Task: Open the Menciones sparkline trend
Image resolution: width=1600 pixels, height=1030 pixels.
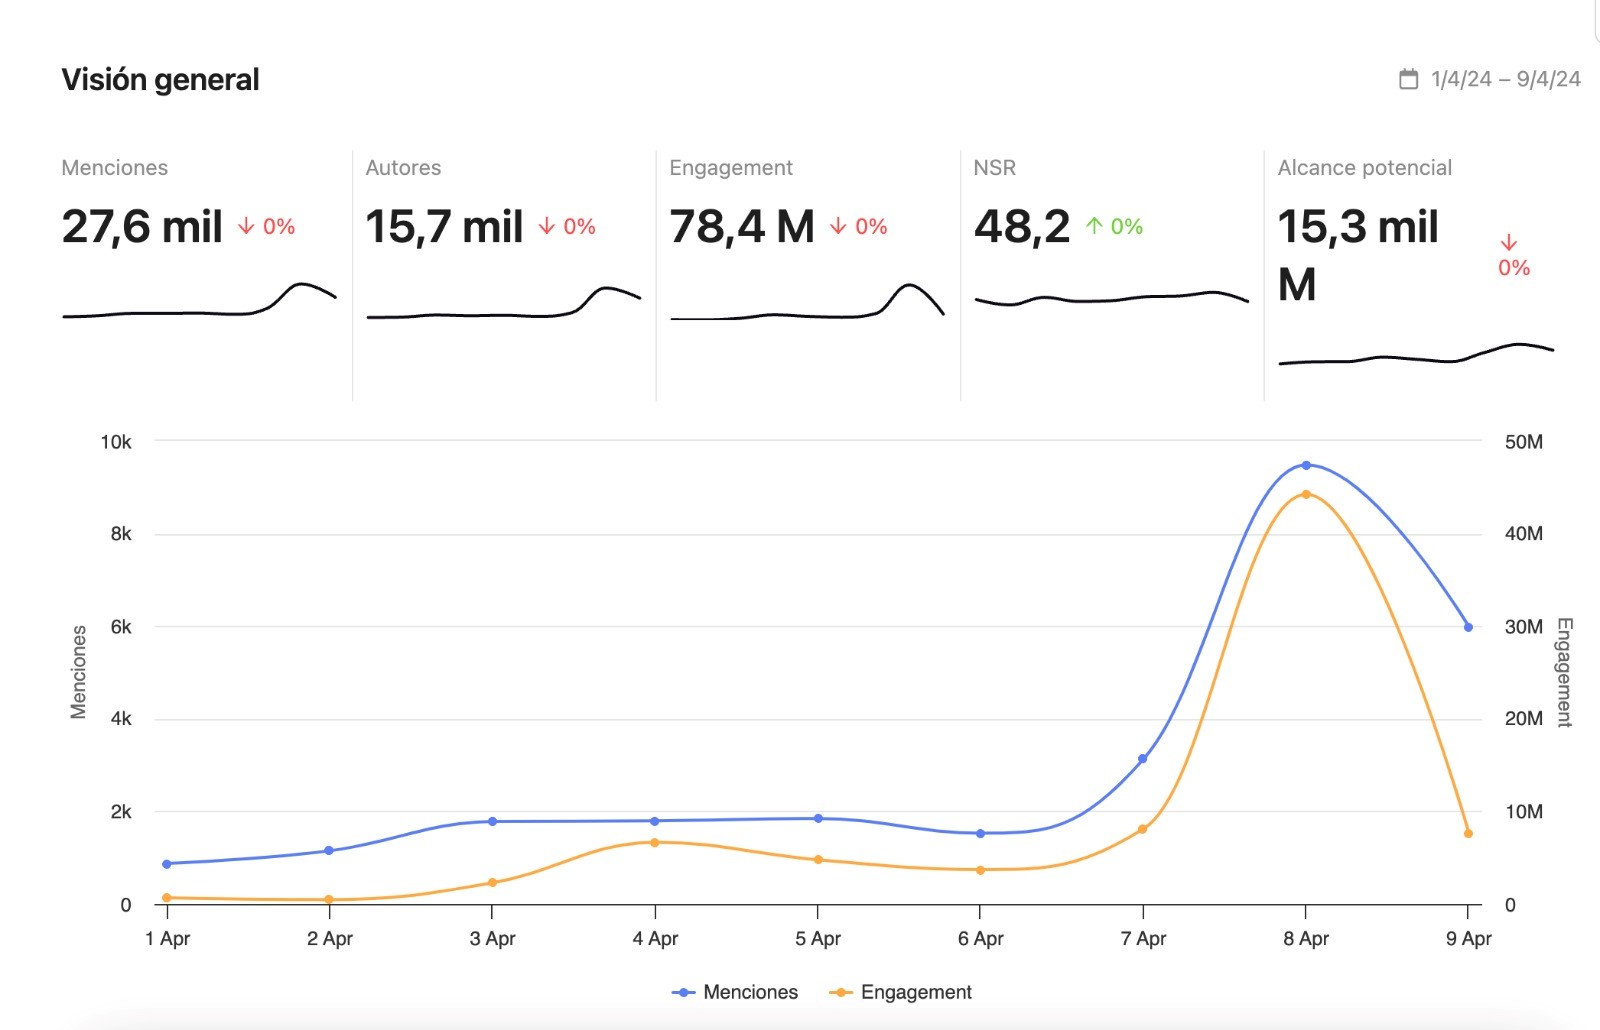Action: coord(200,305)
